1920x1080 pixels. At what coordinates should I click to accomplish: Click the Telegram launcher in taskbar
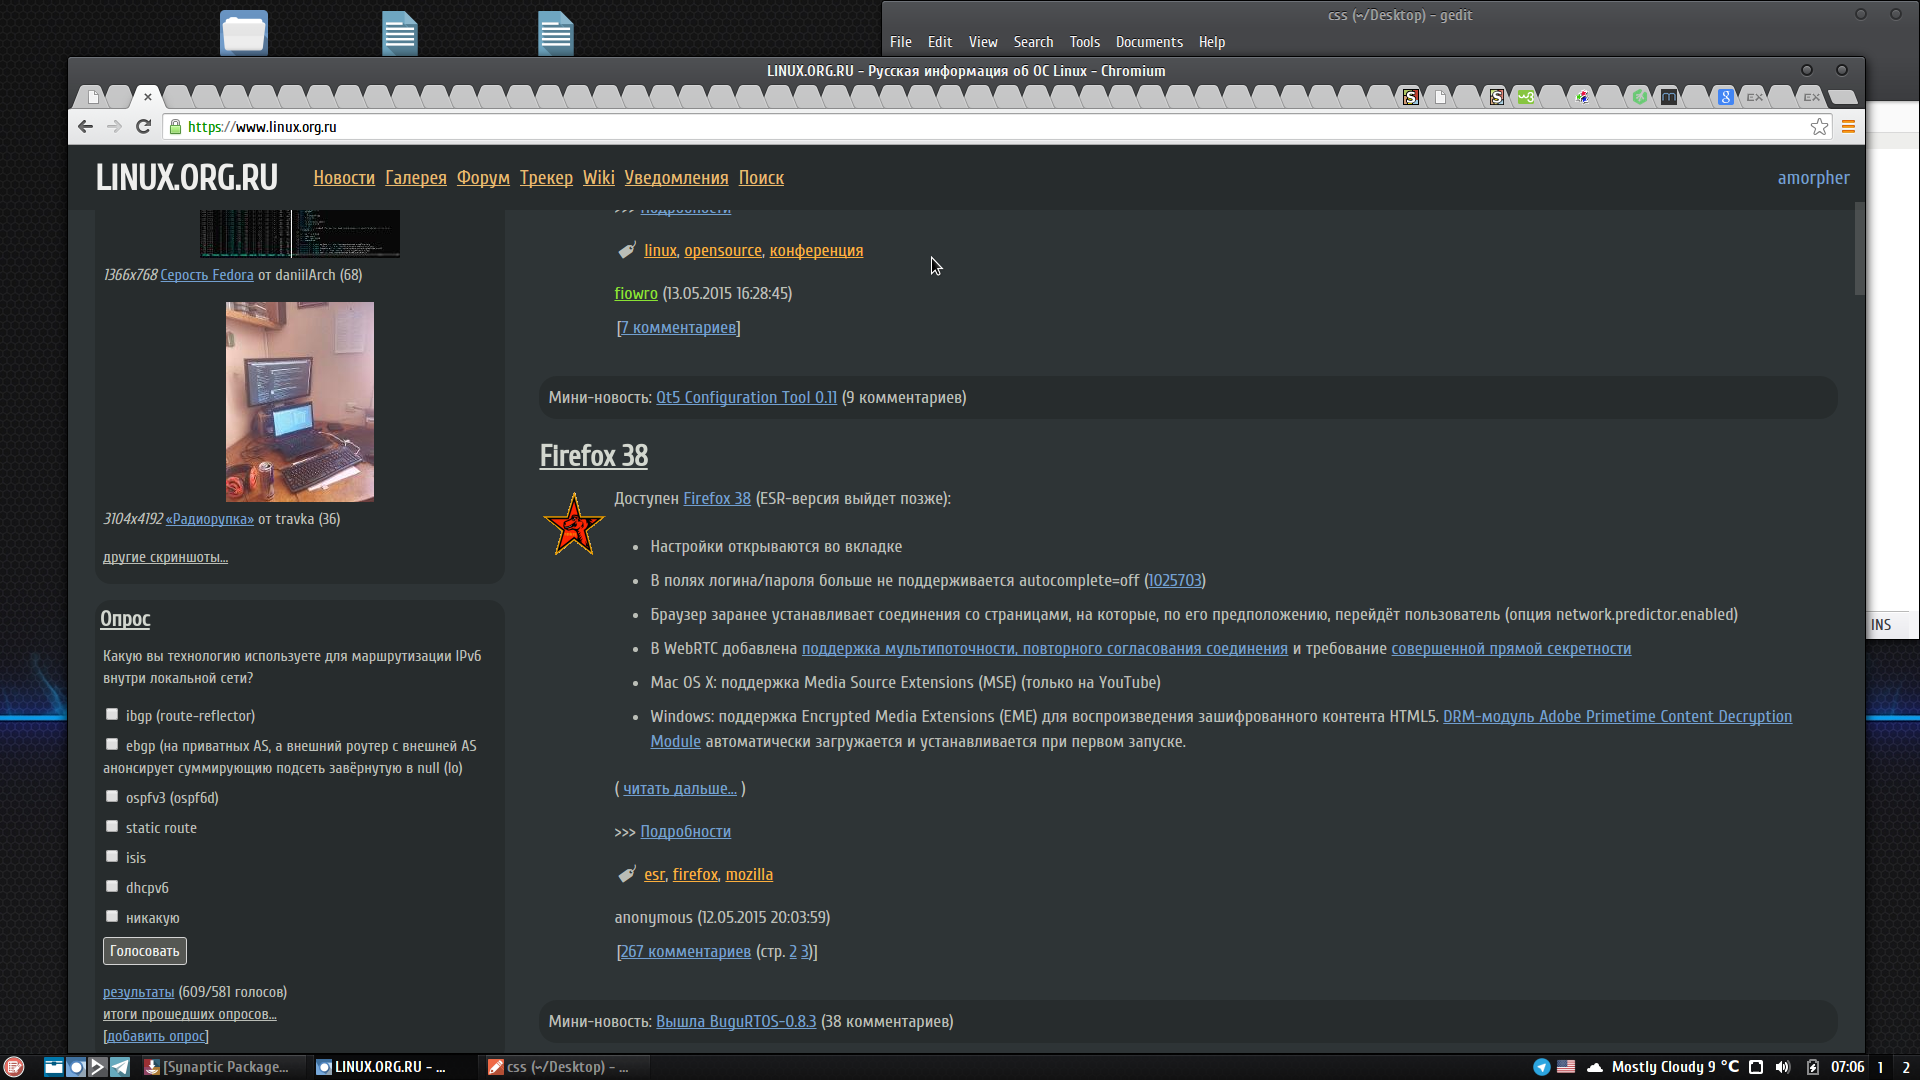[120, 1067]
